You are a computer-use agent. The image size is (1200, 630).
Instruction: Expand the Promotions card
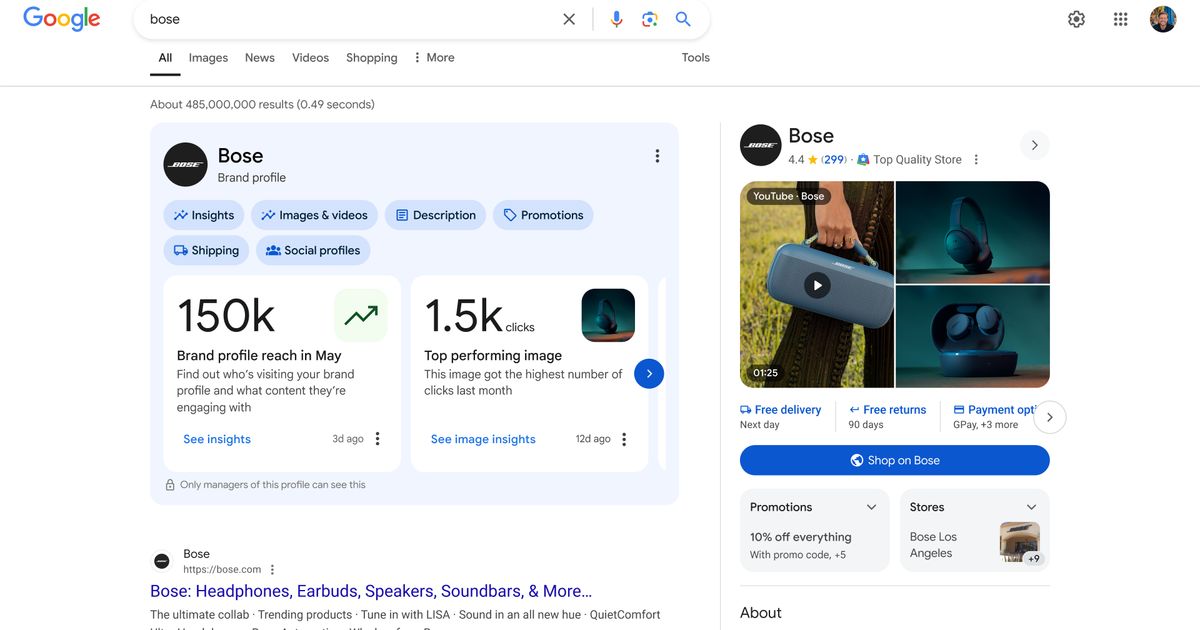871,507
